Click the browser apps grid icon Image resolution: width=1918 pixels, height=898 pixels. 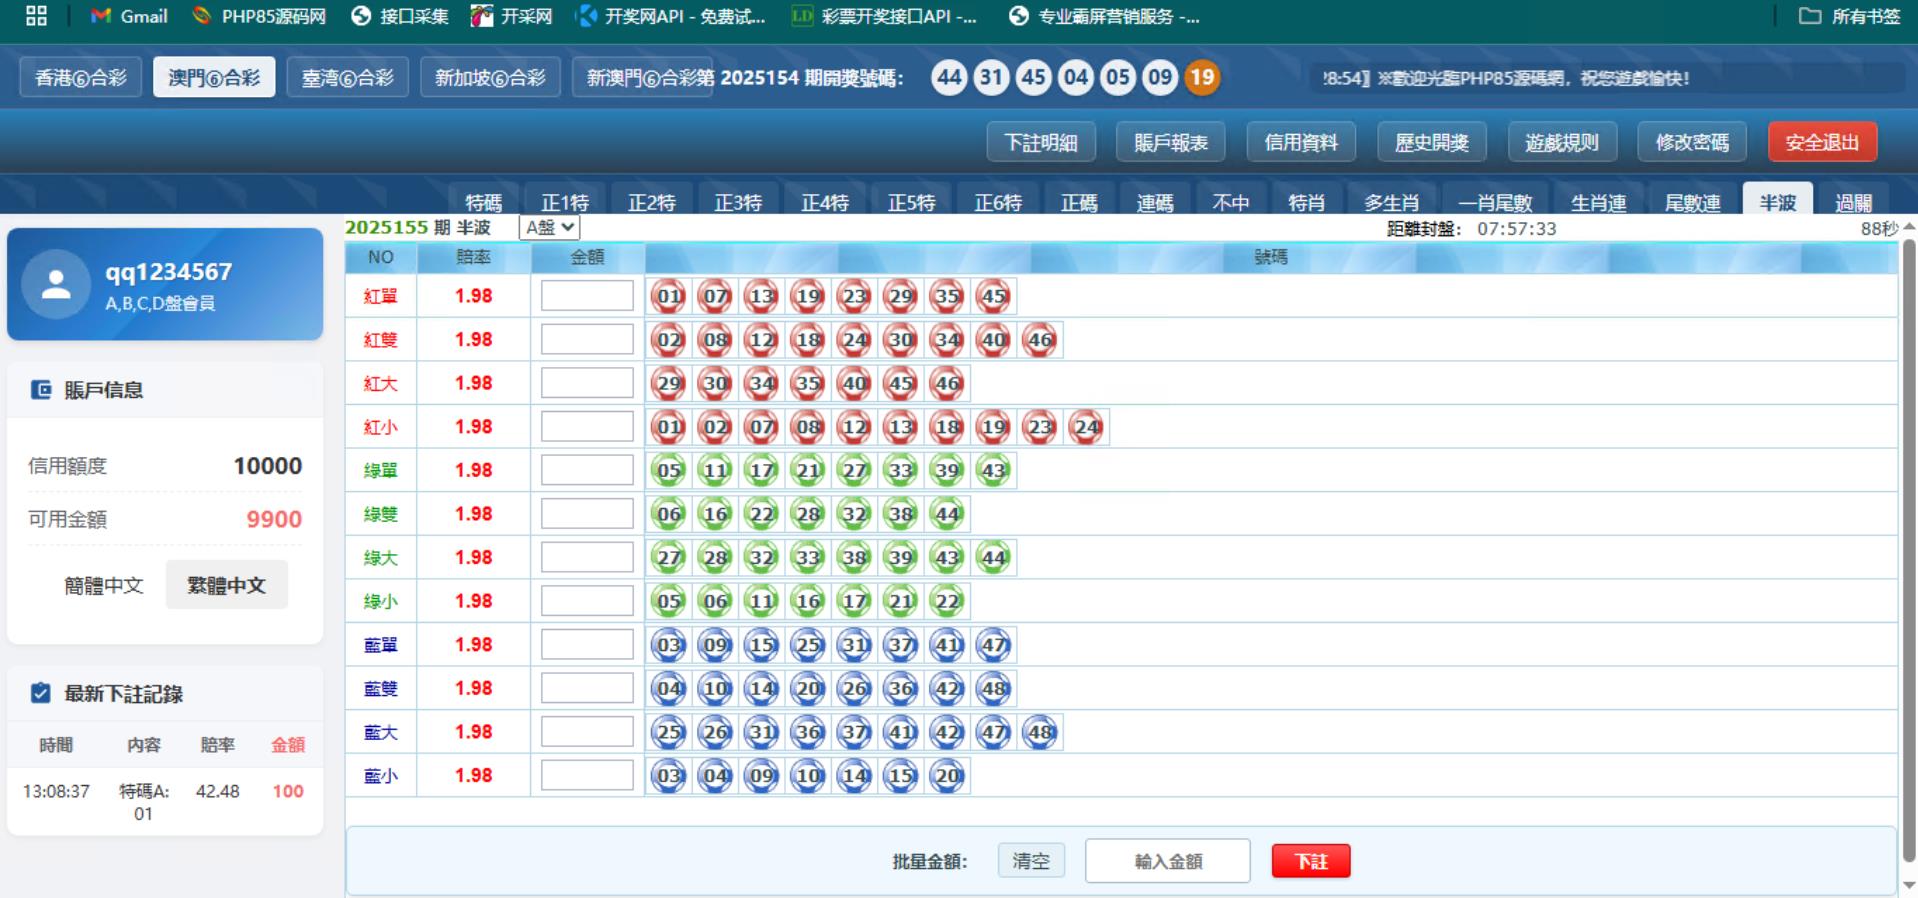[x=36, y=16]
